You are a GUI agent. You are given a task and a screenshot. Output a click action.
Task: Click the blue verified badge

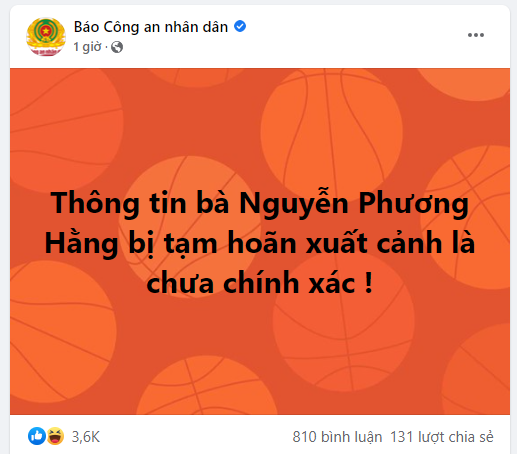pyautogui.click(x=240, y=26)
